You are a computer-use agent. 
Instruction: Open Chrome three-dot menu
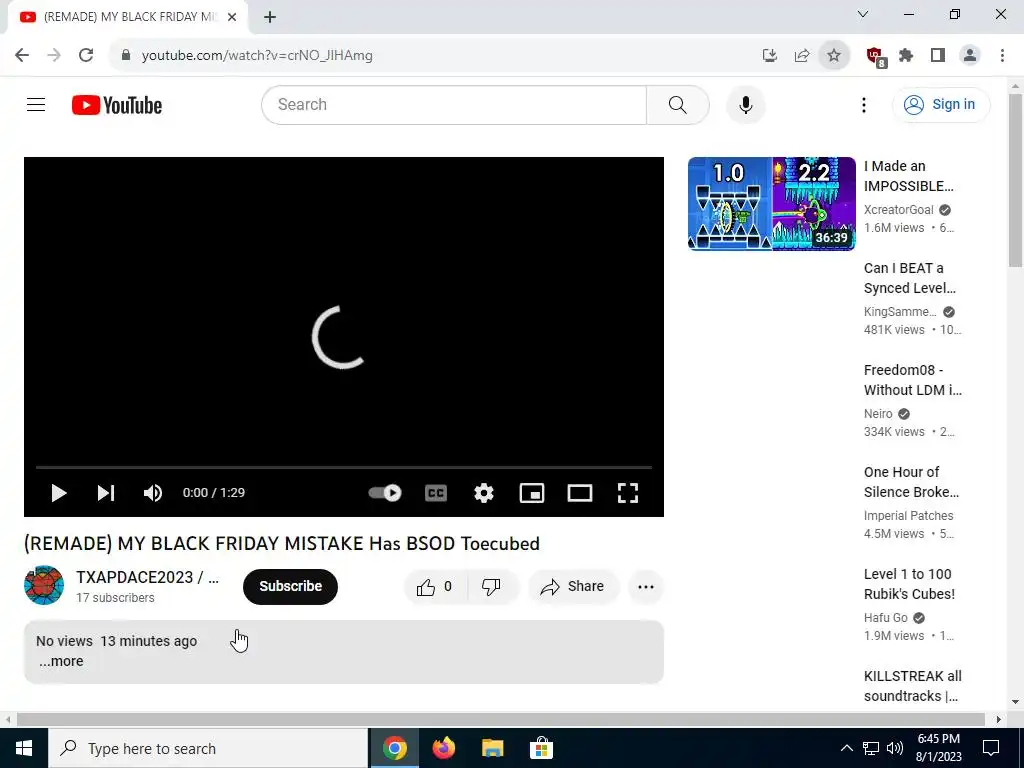click(1002, 56)
